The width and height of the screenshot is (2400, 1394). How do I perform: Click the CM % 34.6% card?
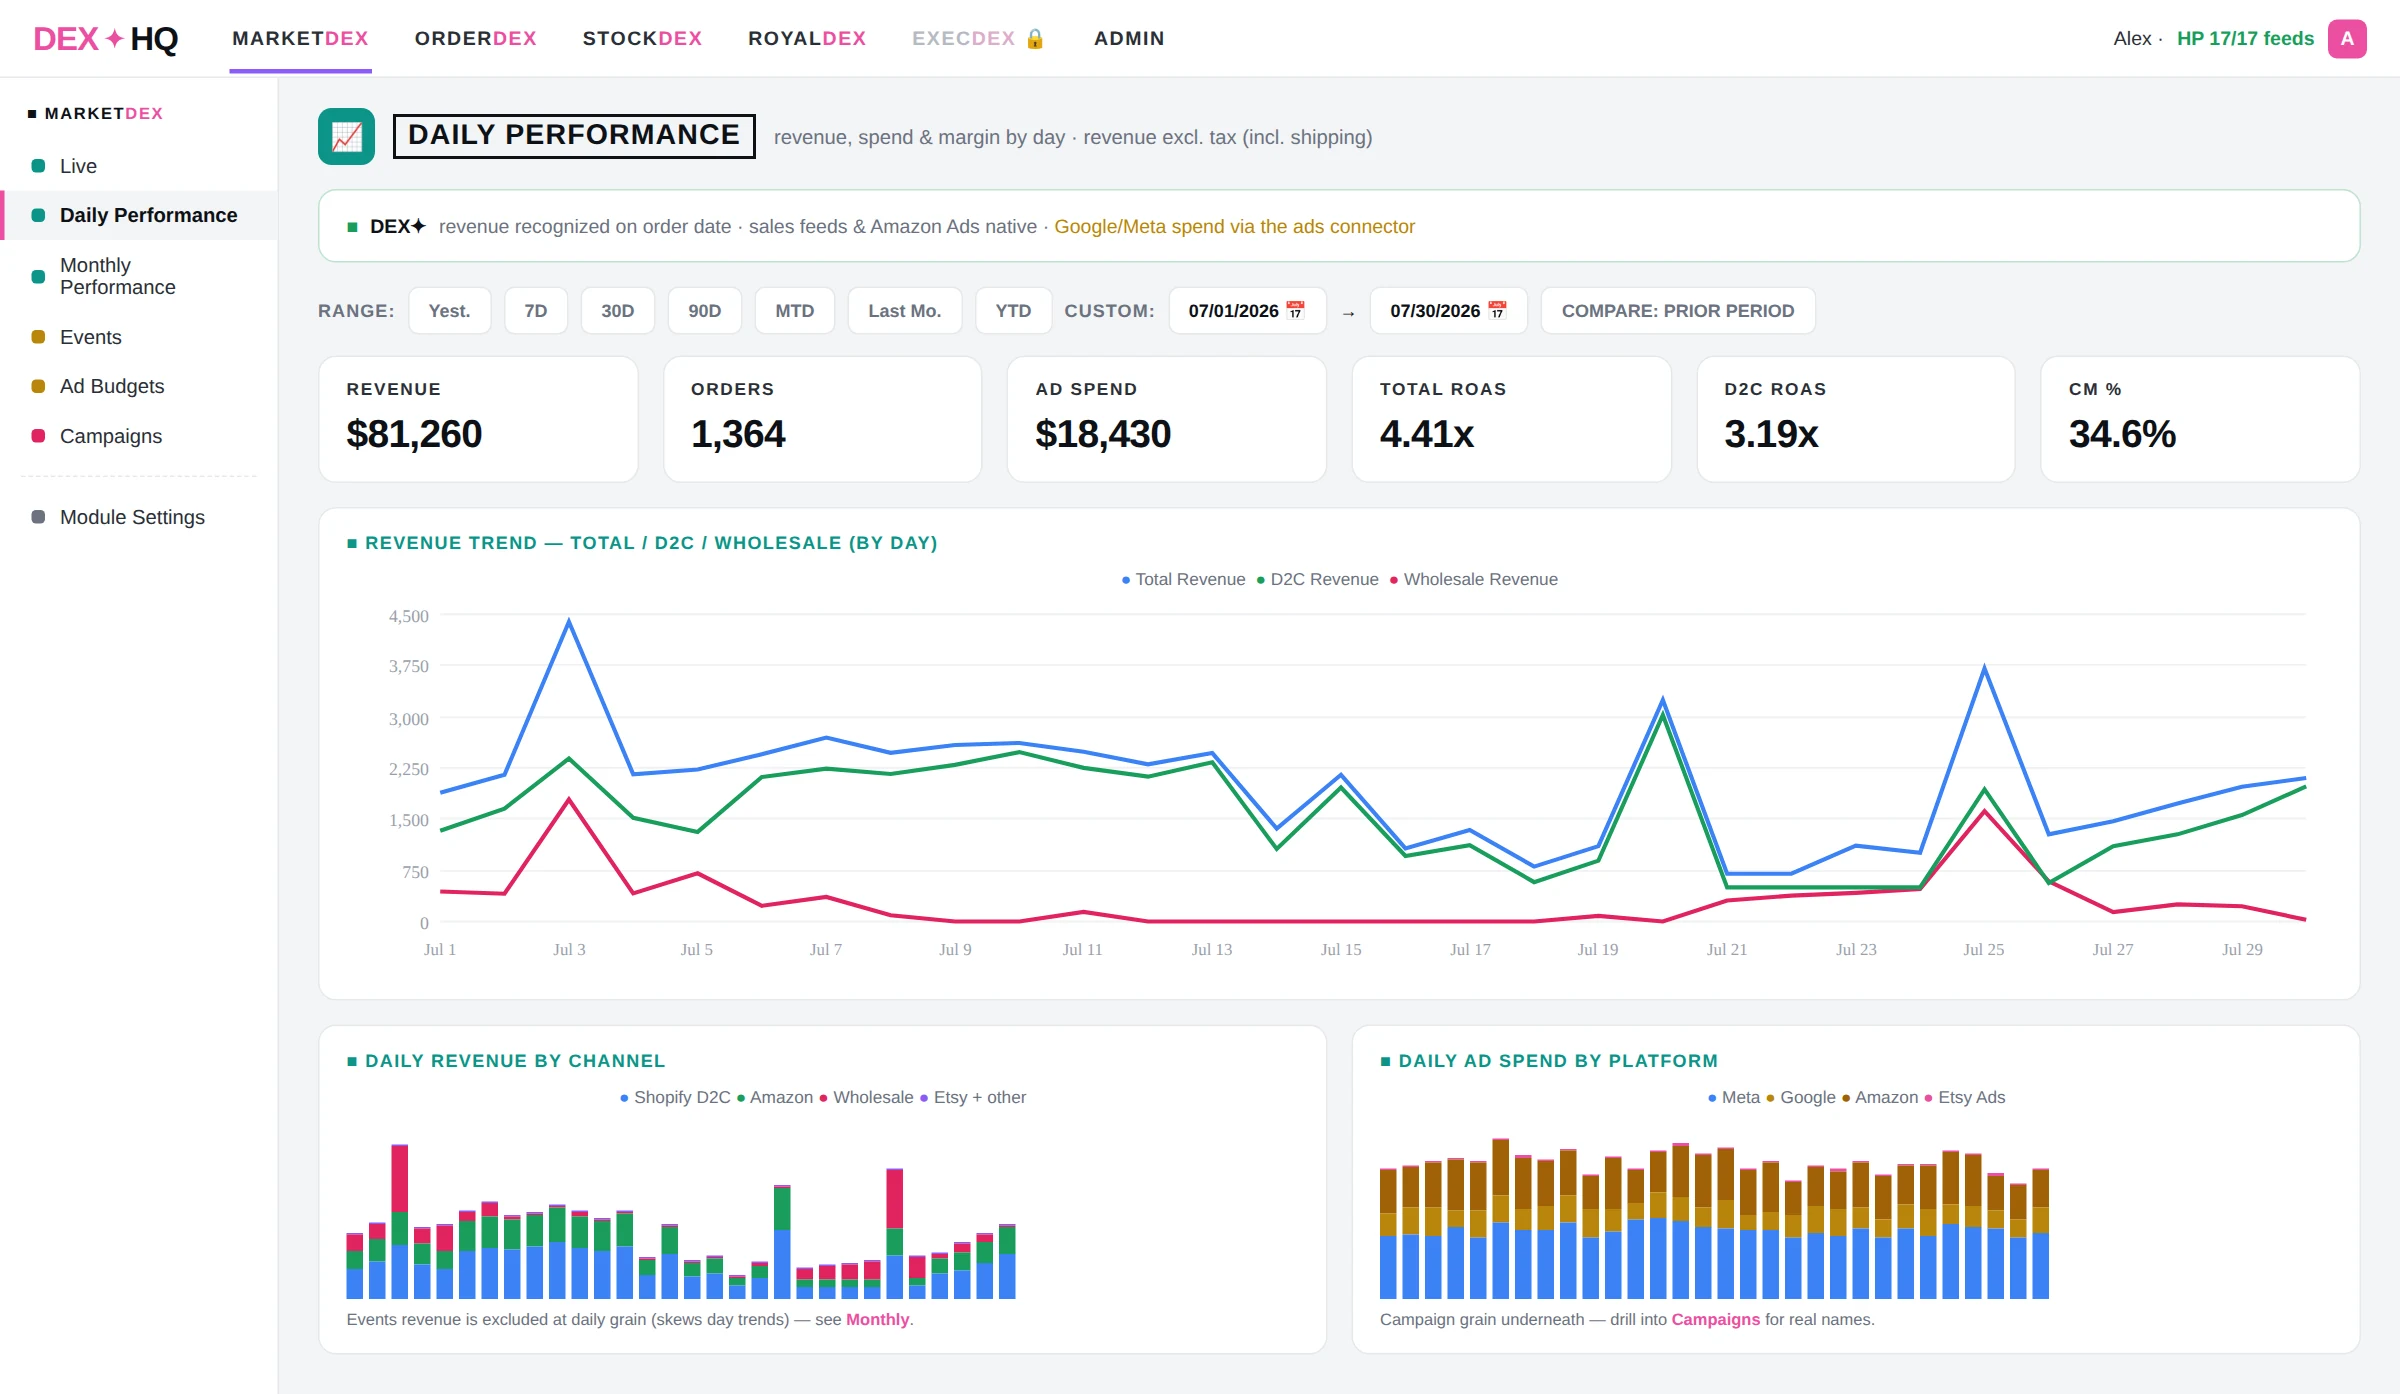(x=2200, y=419)
